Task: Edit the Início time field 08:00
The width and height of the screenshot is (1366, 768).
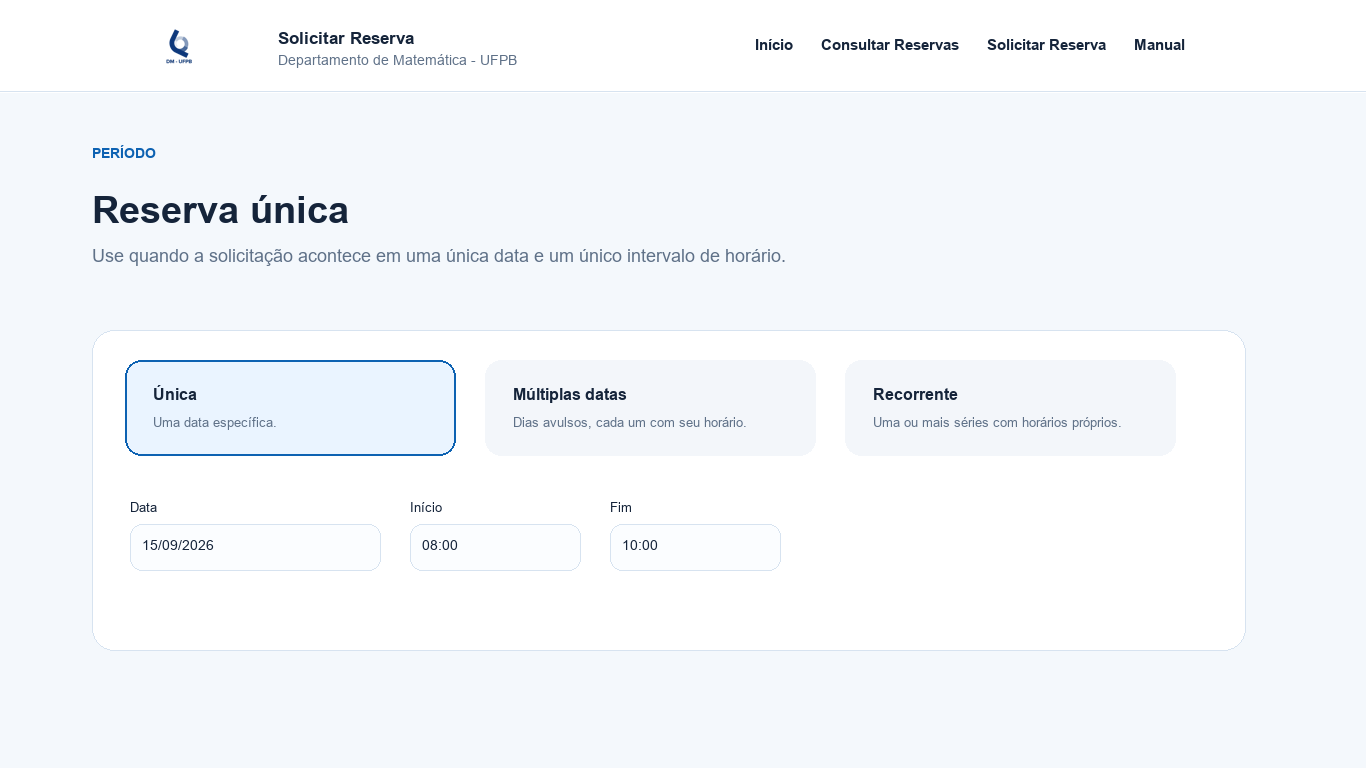Action: [495, 547]
